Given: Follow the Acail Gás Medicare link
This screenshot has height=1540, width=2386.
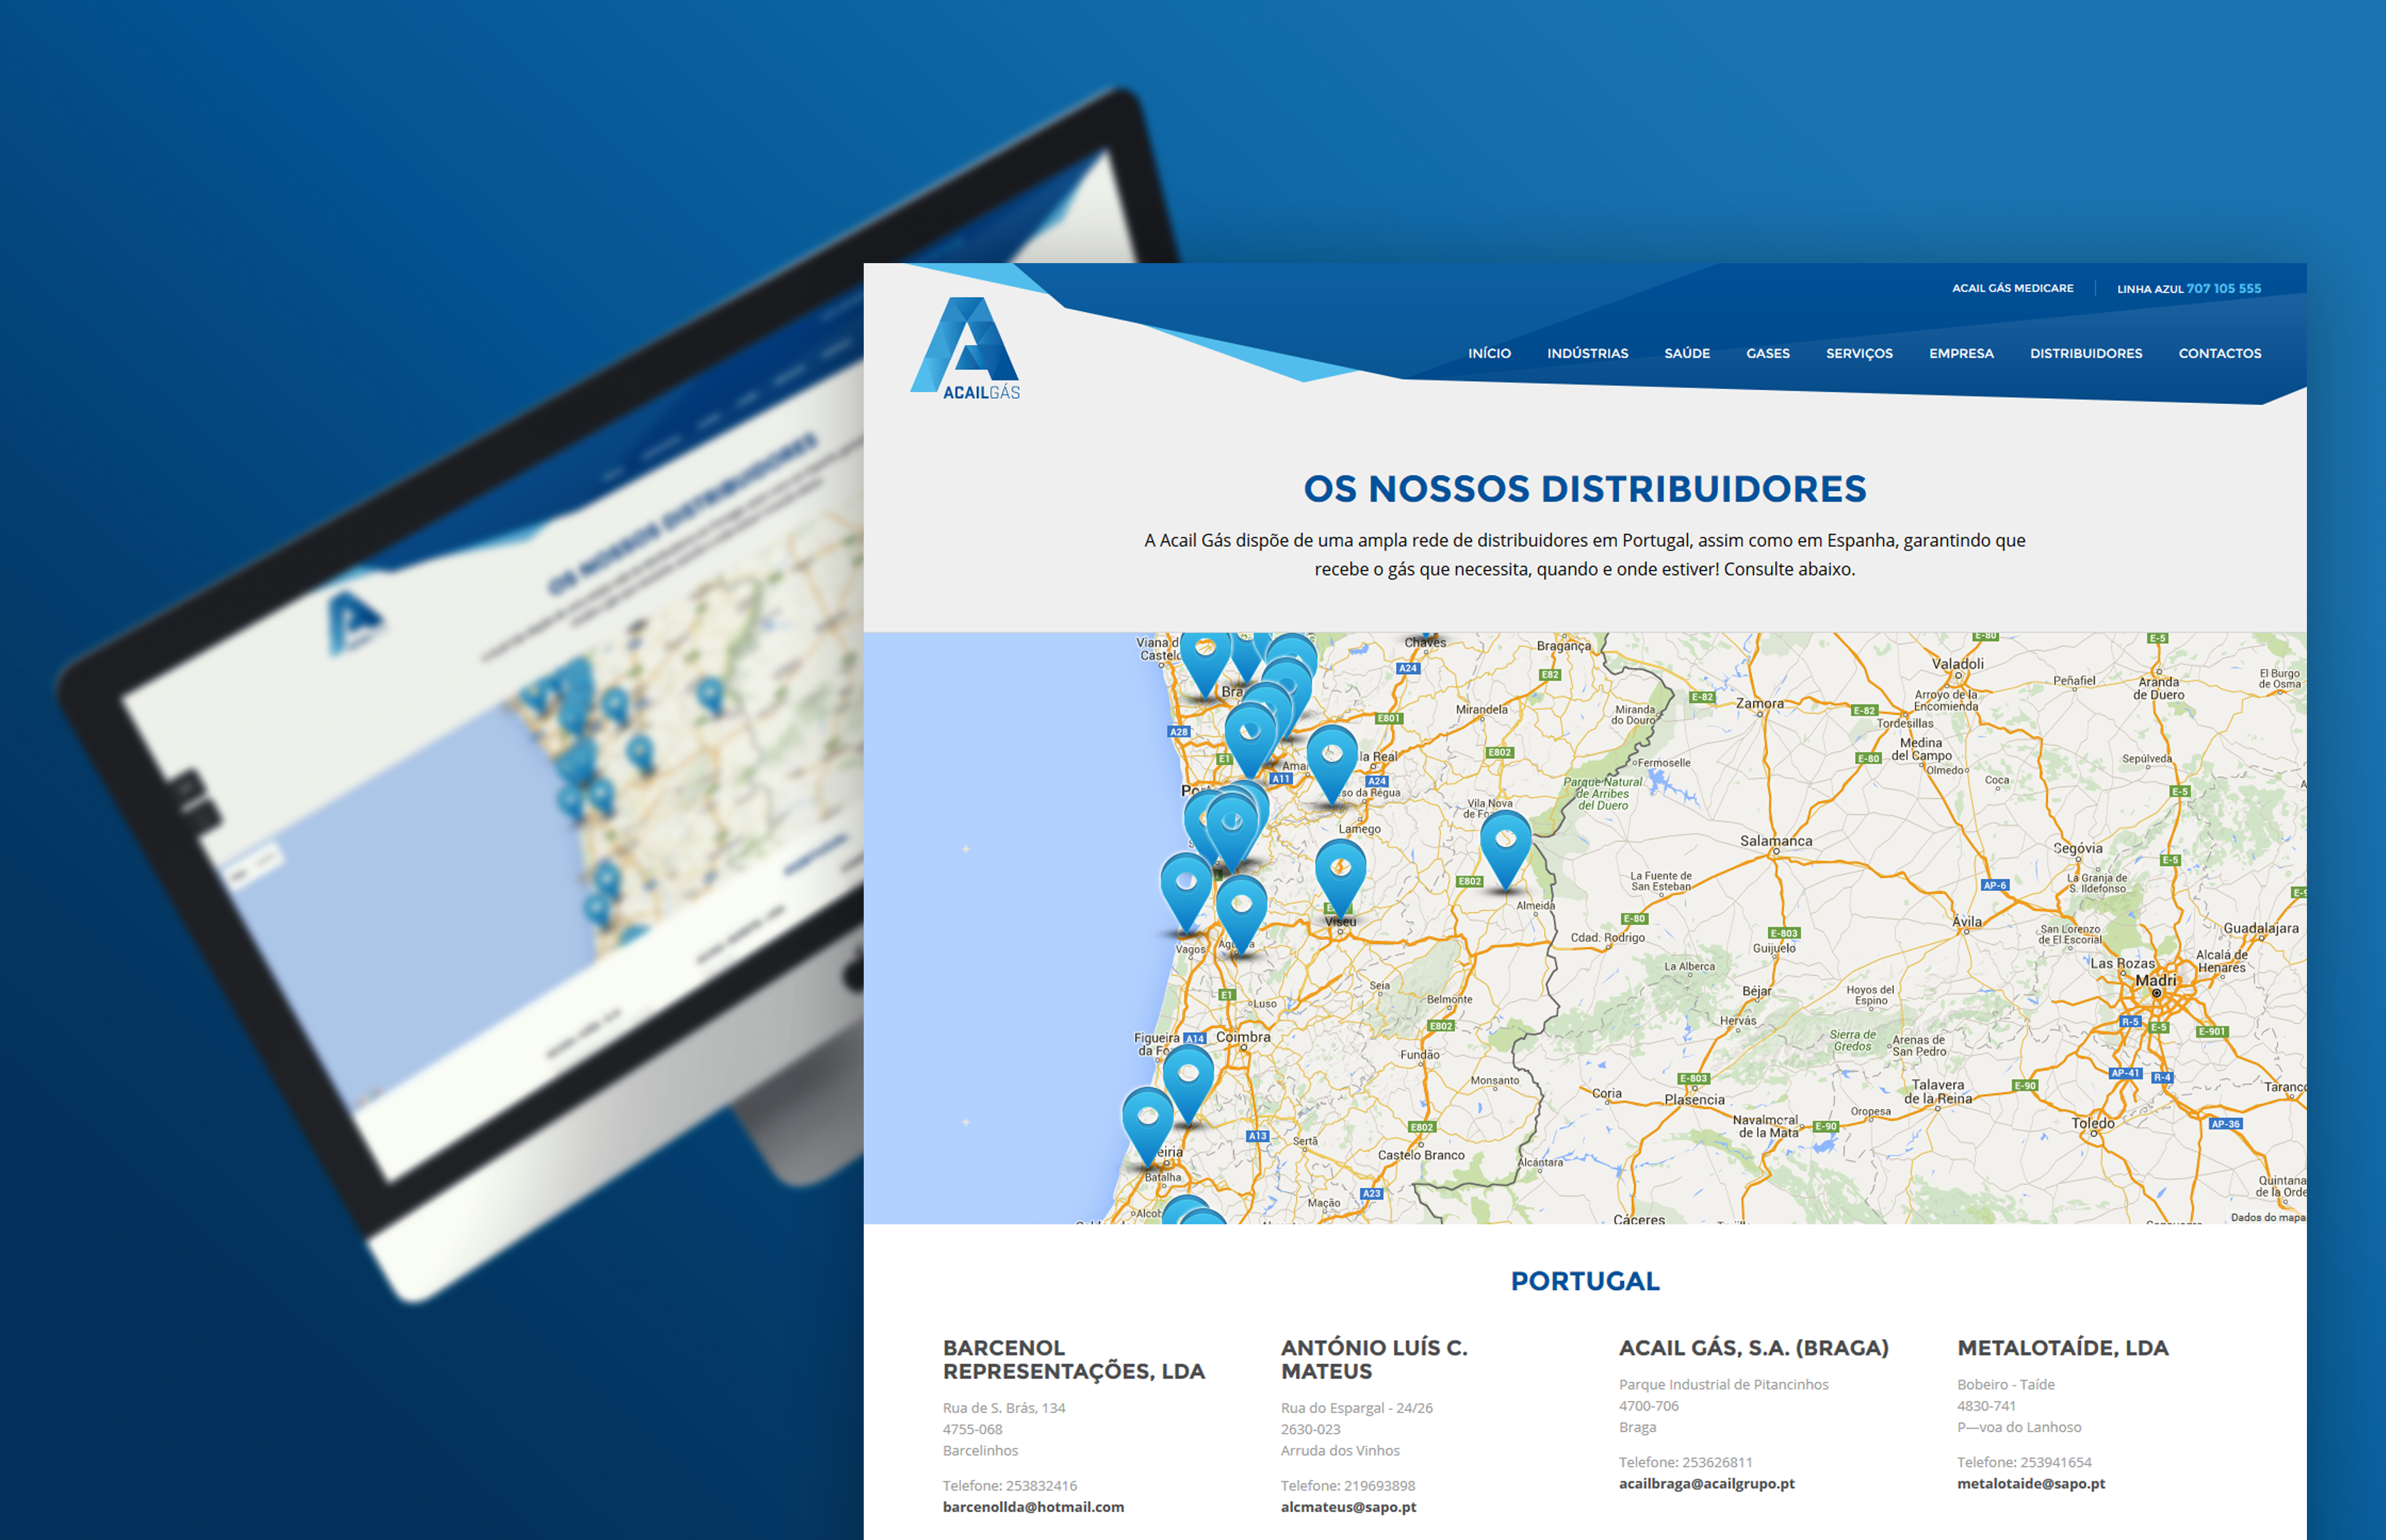Looking at the screenshot, I should point(2012,288).
